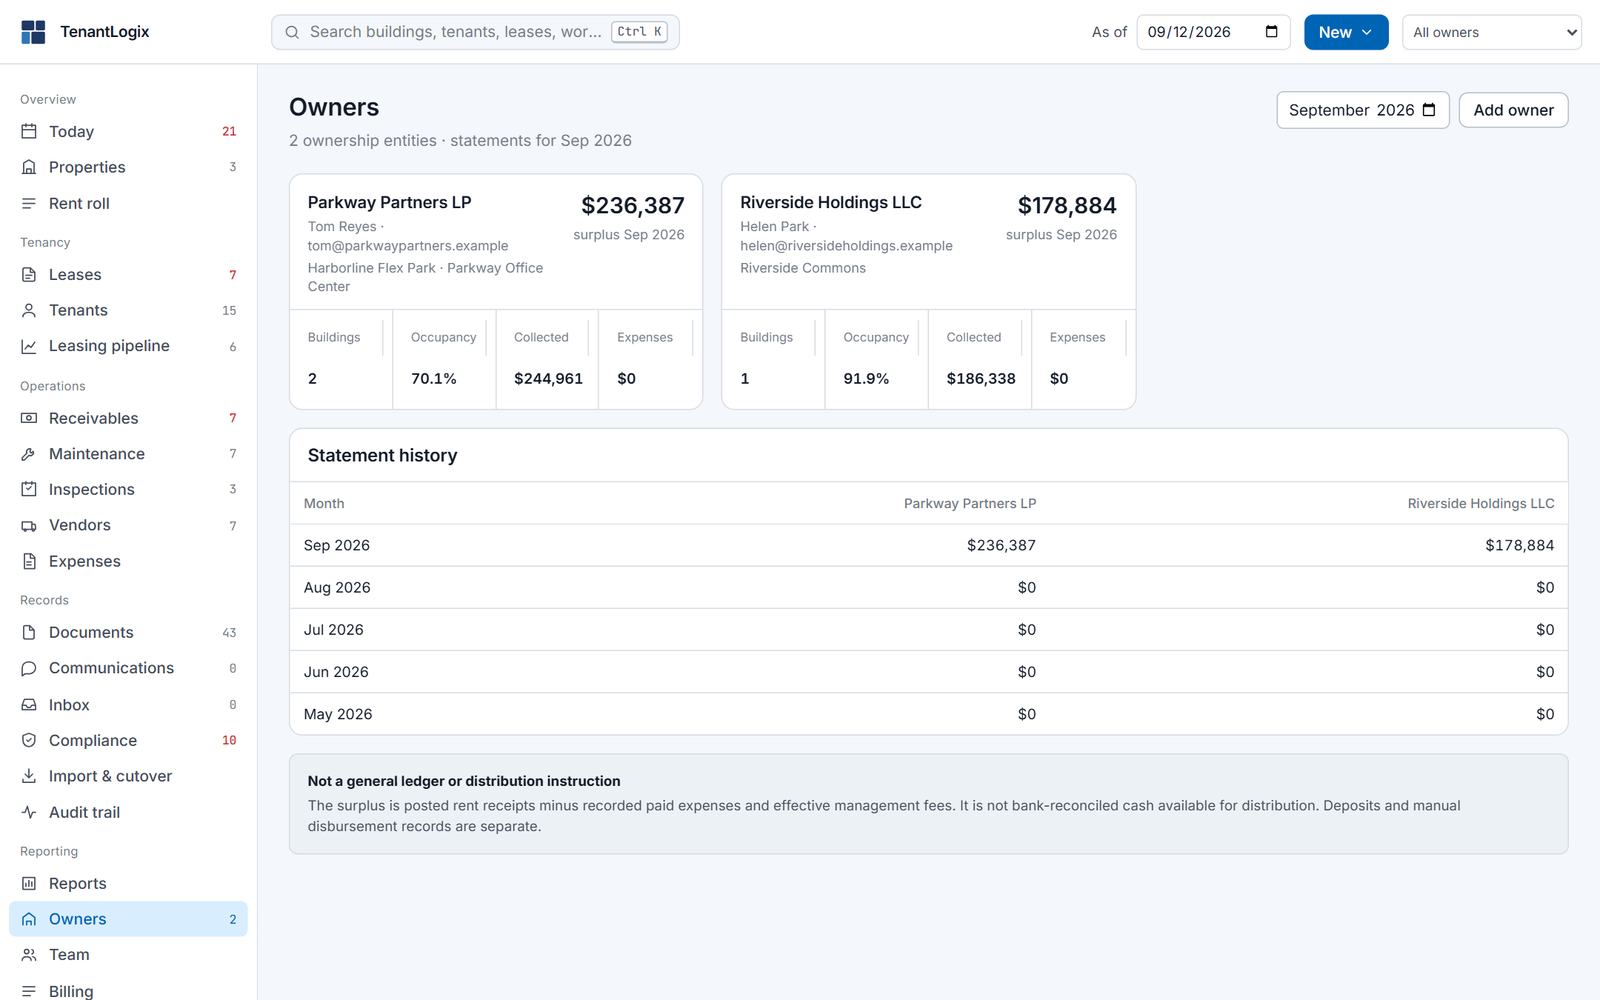Click Riverside's $186,338 collected value
This screenshot has height=1000, width=1600.
tap(981, 378)
